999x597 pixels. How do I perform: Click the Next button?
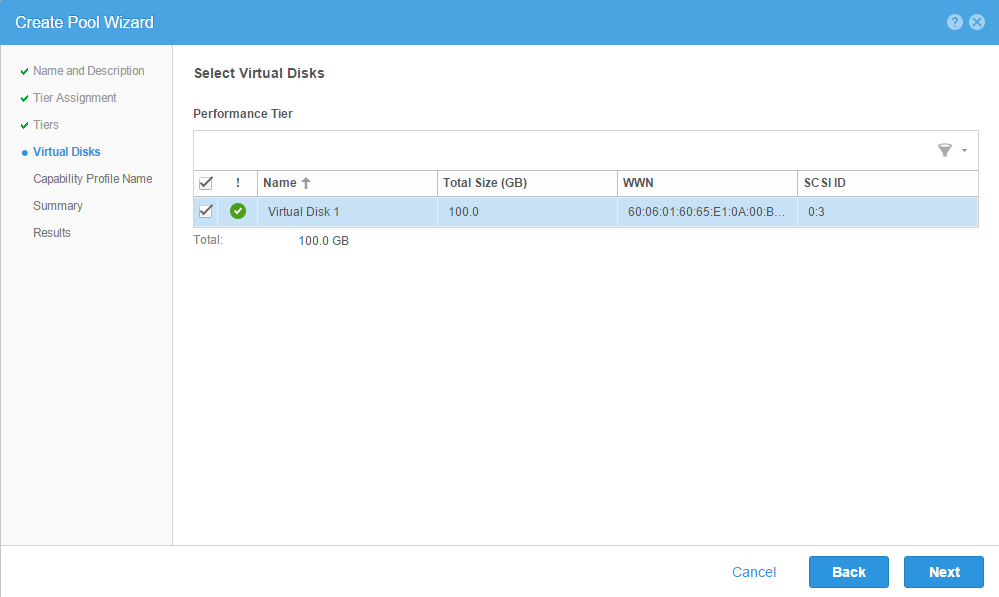pyautogui.click(x=944, y=572)
